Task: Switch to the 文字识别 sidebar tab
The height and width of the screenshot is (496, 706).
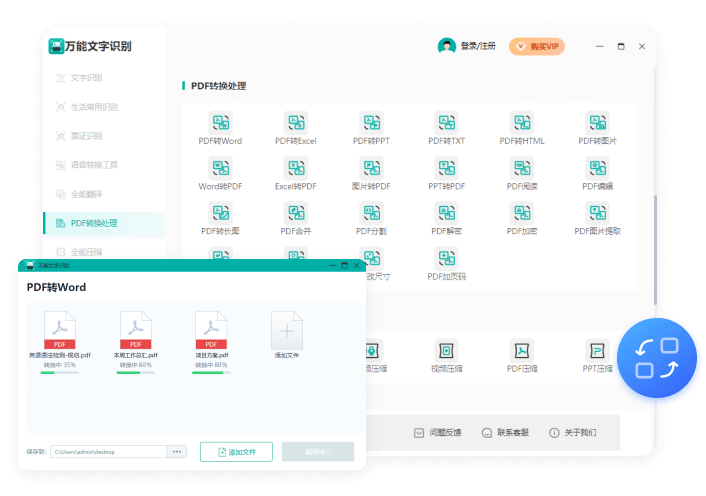Action: (86, 77)
